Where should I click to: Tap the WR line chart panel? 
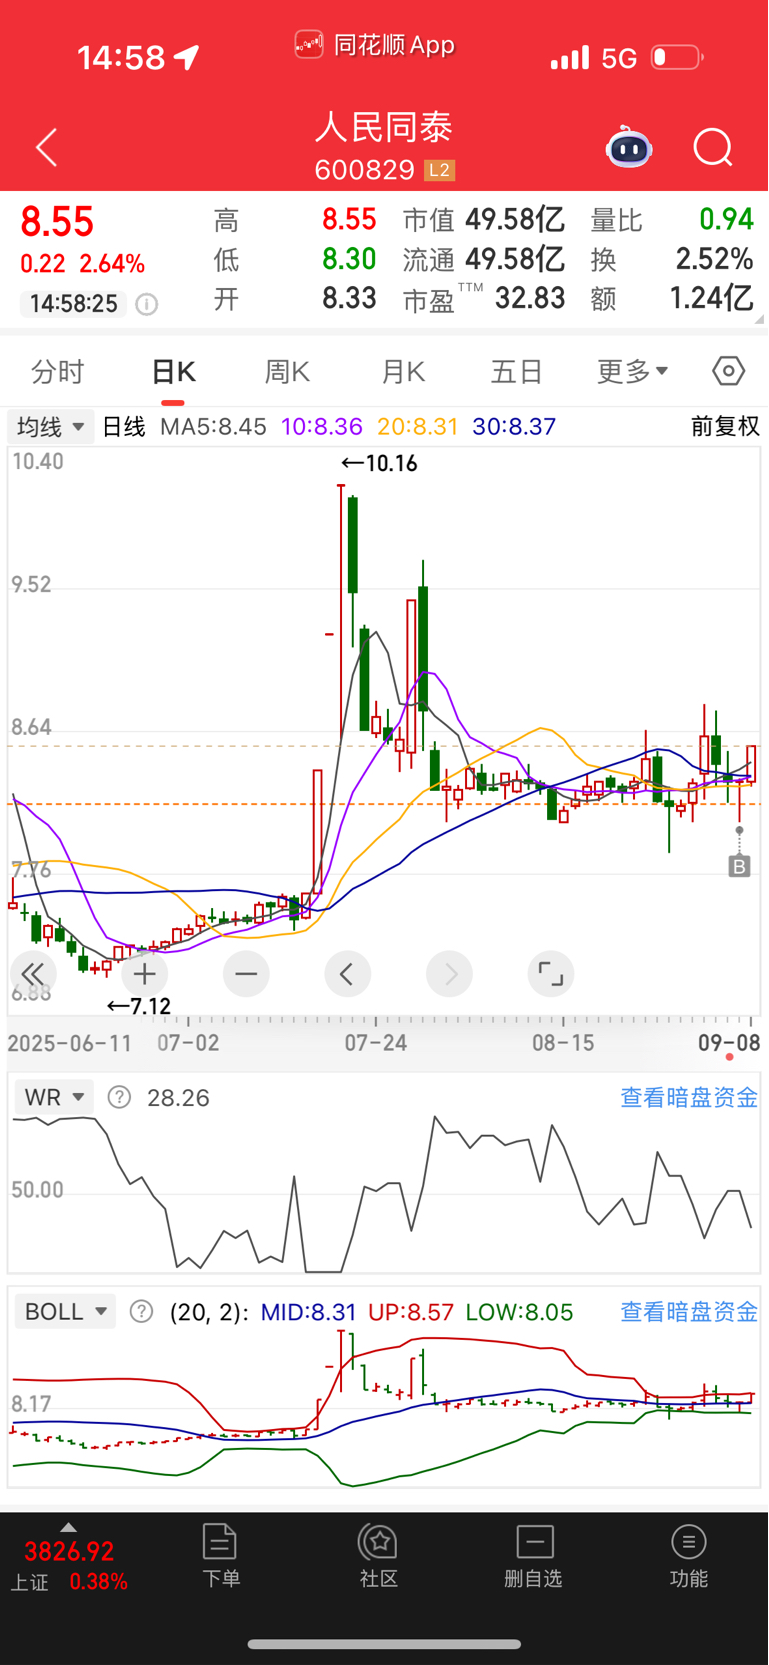click(x=384, y=1195)
